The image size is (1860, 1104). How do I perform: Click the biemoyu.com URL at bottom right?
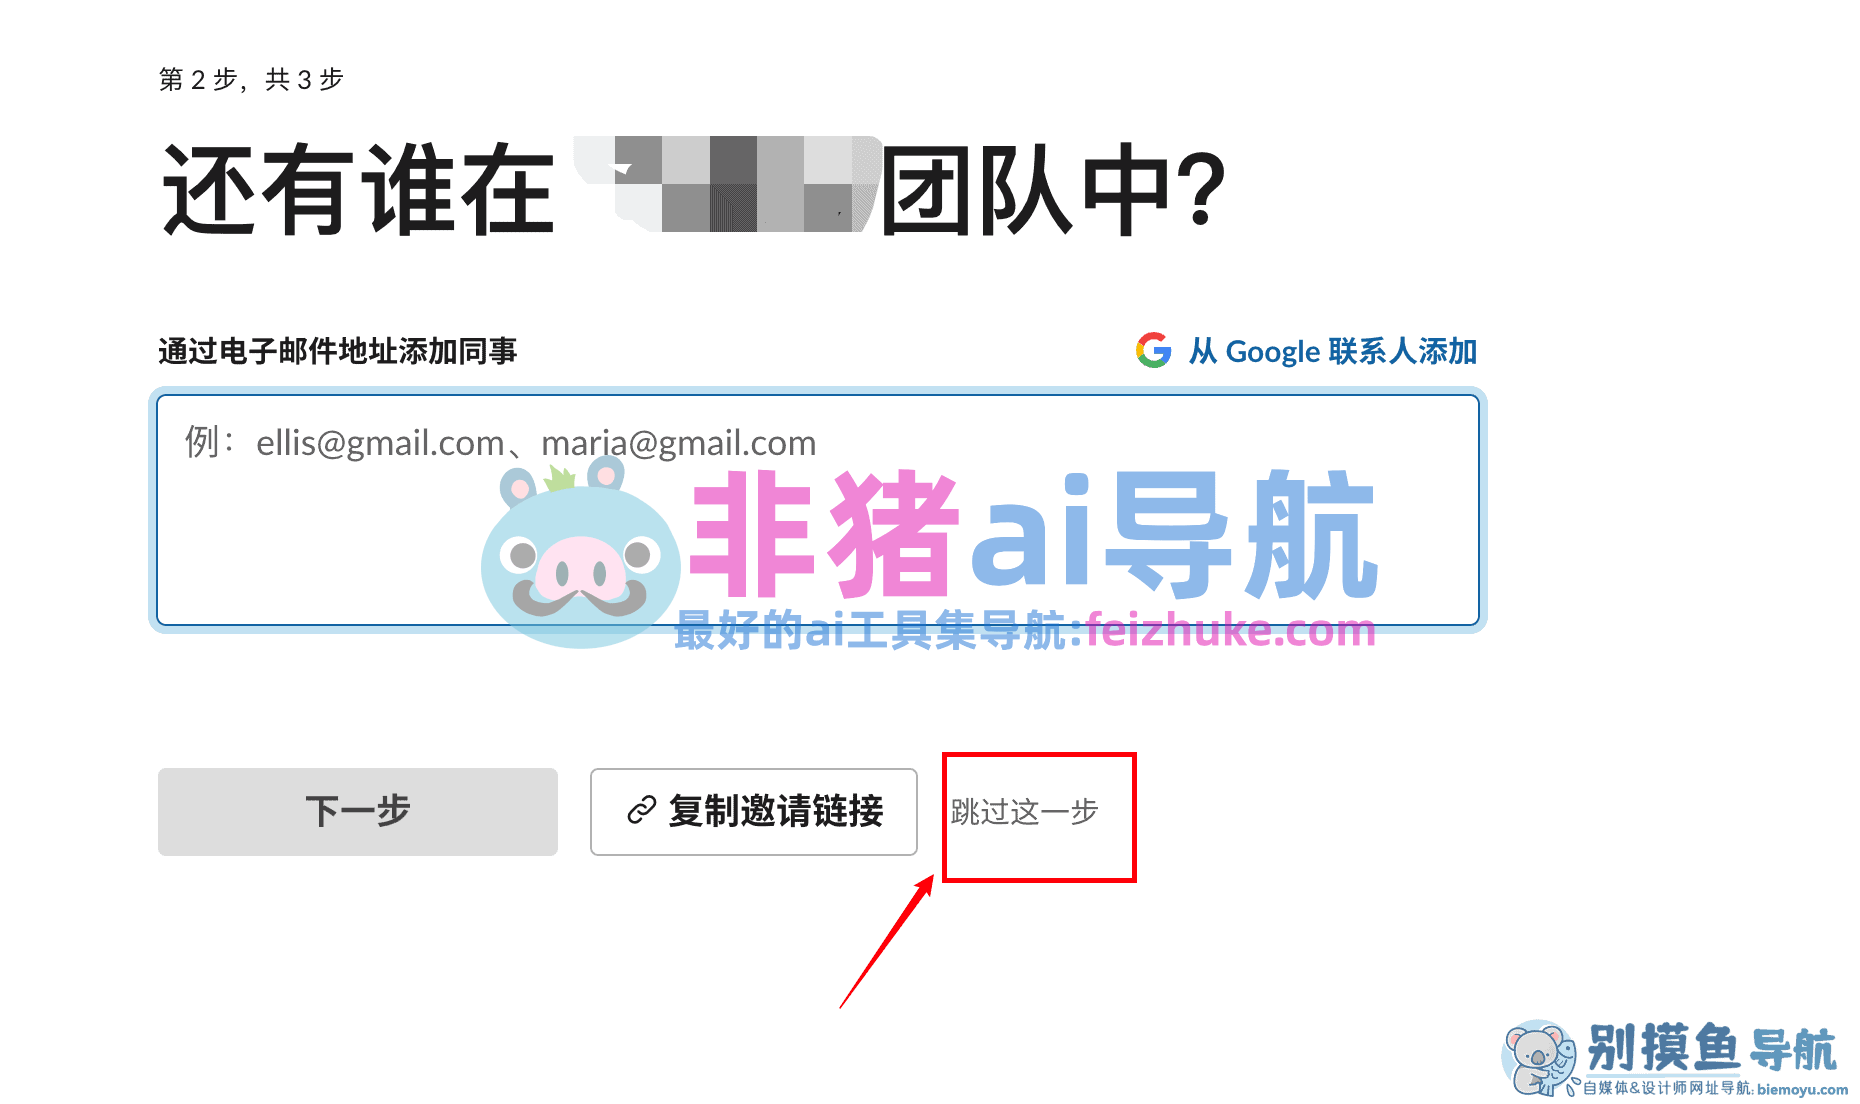pyautogui.click(x=1802, y=1089)
